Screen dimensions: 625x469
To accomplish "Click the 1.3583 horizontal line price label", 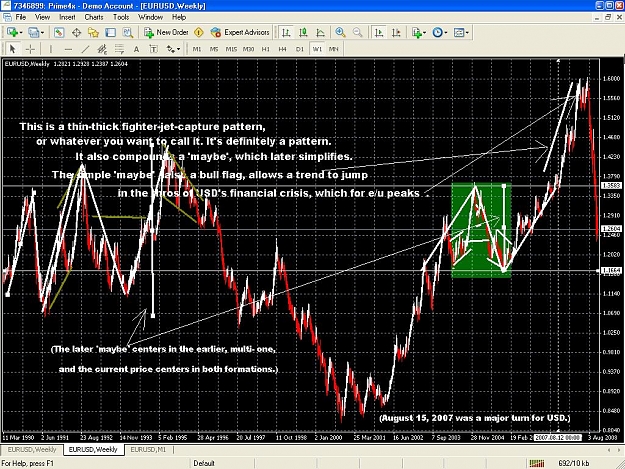I will pyautogui.click(x=611, y=185).
